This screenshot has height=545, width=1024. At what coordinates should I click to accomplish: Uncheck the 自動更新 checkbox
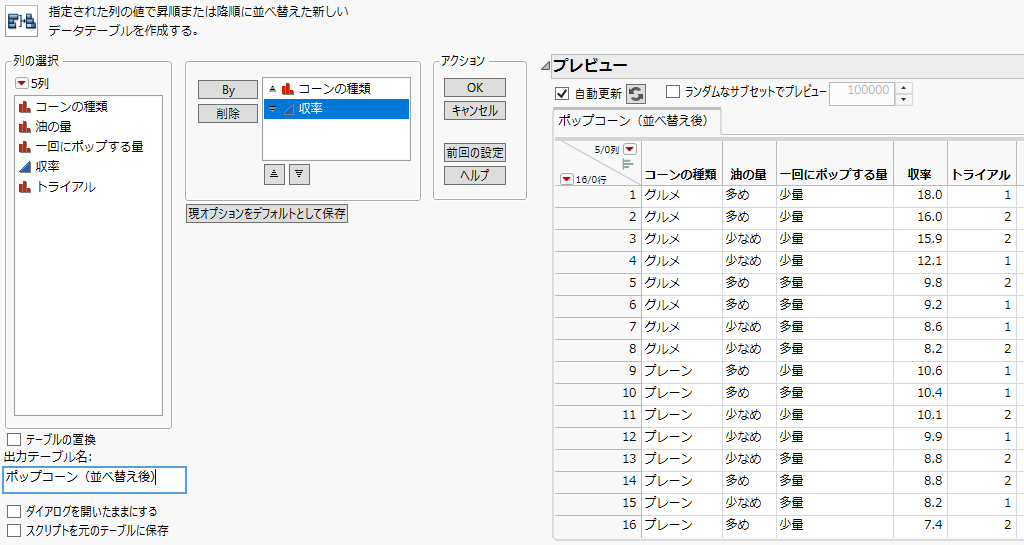click(562, 93)
